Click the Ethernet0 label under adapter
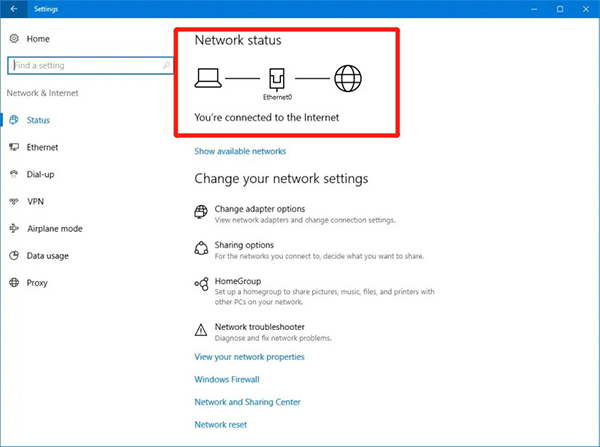Viewport: 600px width, 447px height. click(277, 97)
